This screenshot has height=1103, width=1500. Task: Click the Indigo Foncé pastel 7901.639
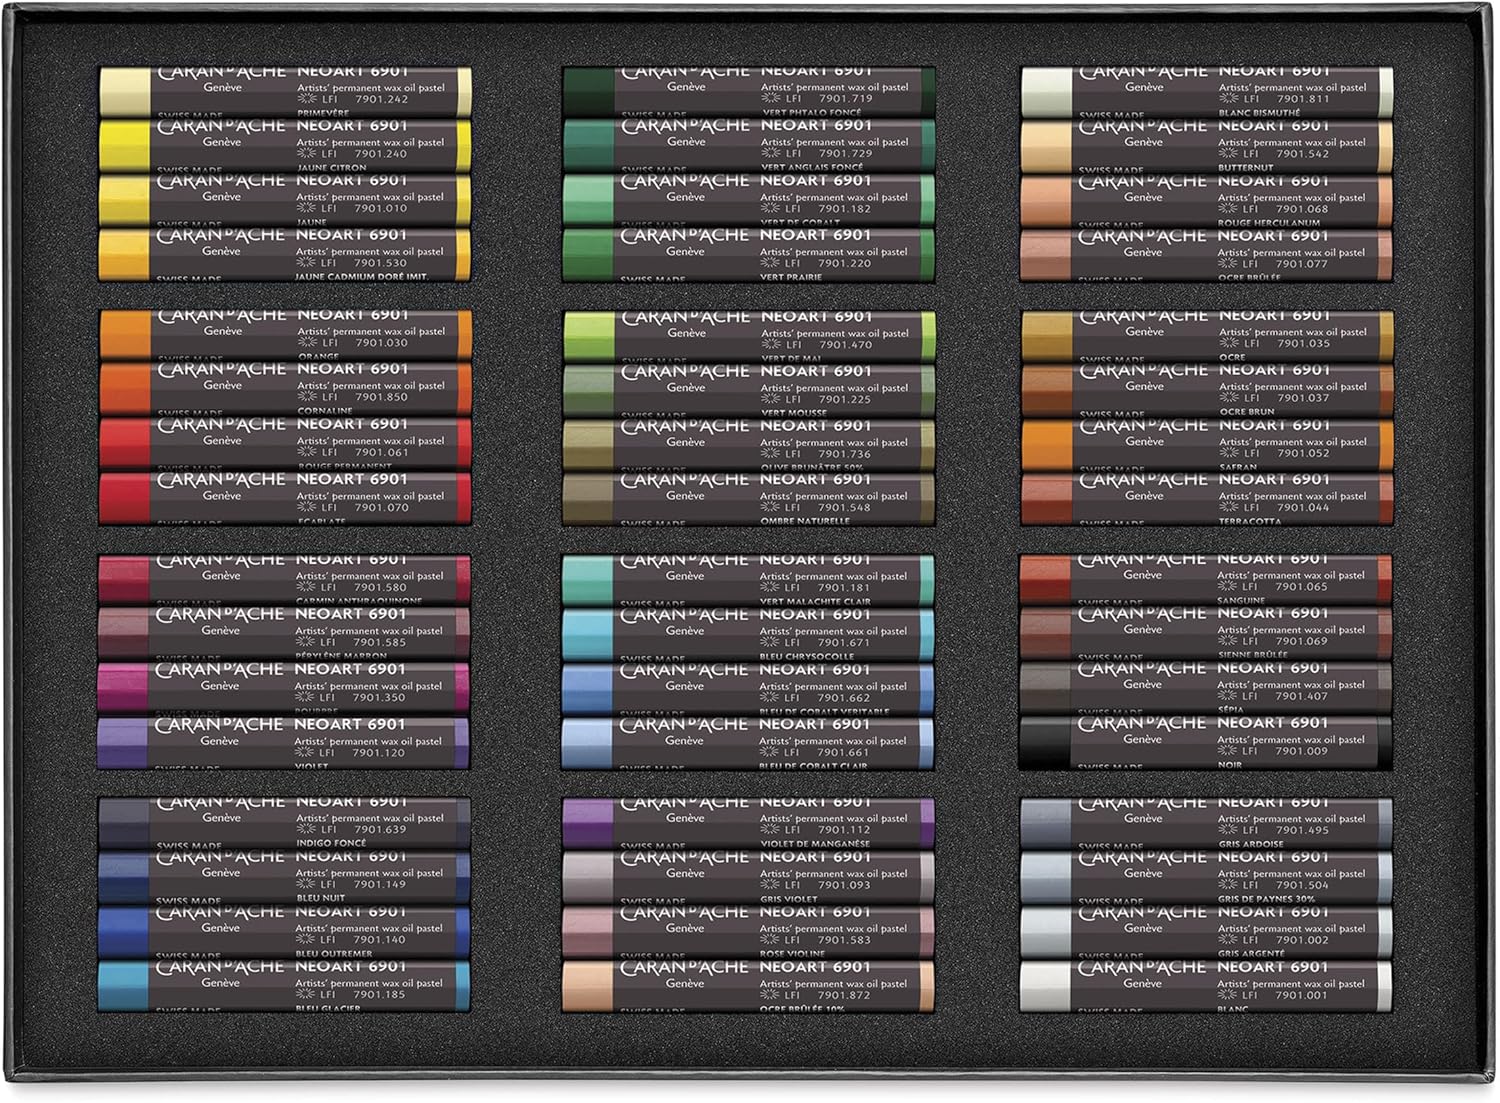pyautogui.click(x=285, y=823)
